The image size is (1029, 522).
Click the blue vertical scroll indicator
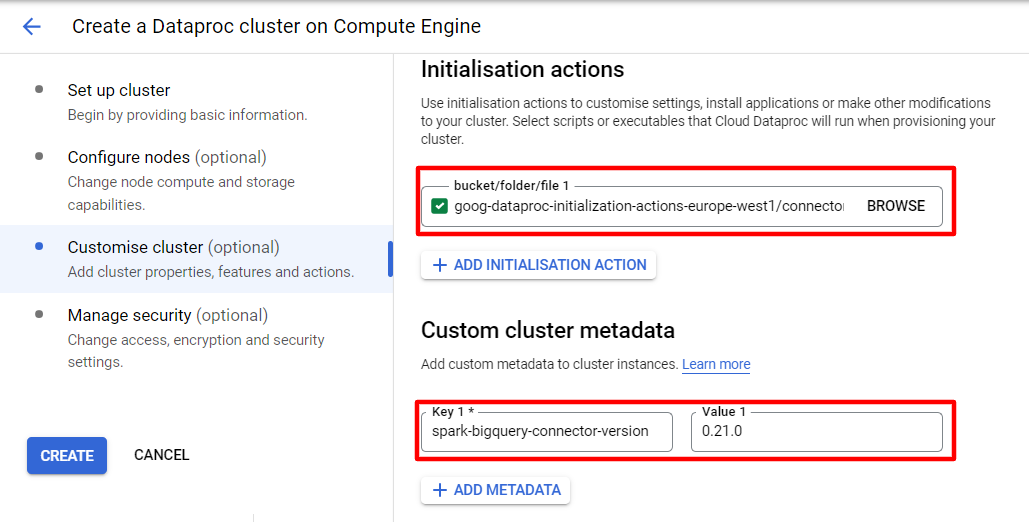[390, 259]
